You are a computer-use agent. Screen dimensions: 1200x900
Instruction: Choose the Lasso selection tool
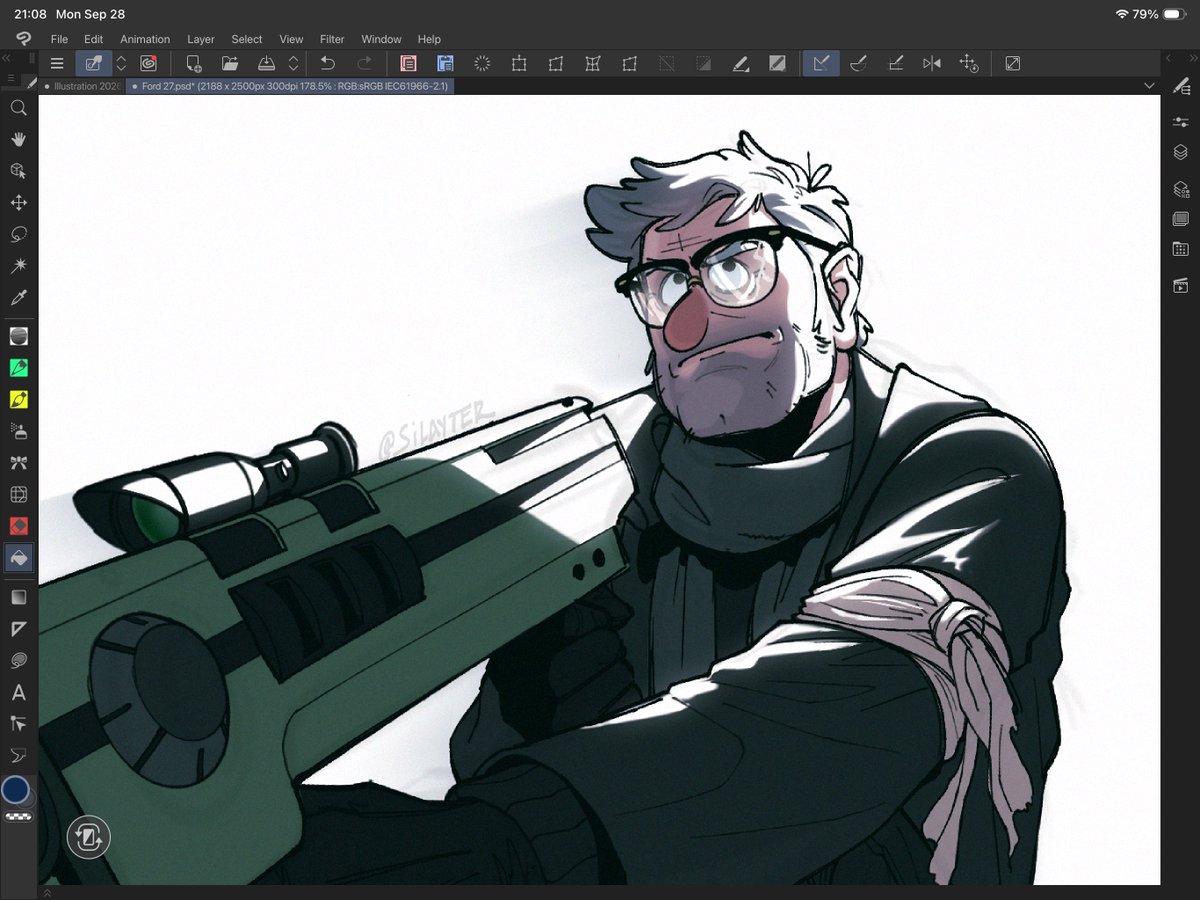pyautogui.click(x=18, y=235)
